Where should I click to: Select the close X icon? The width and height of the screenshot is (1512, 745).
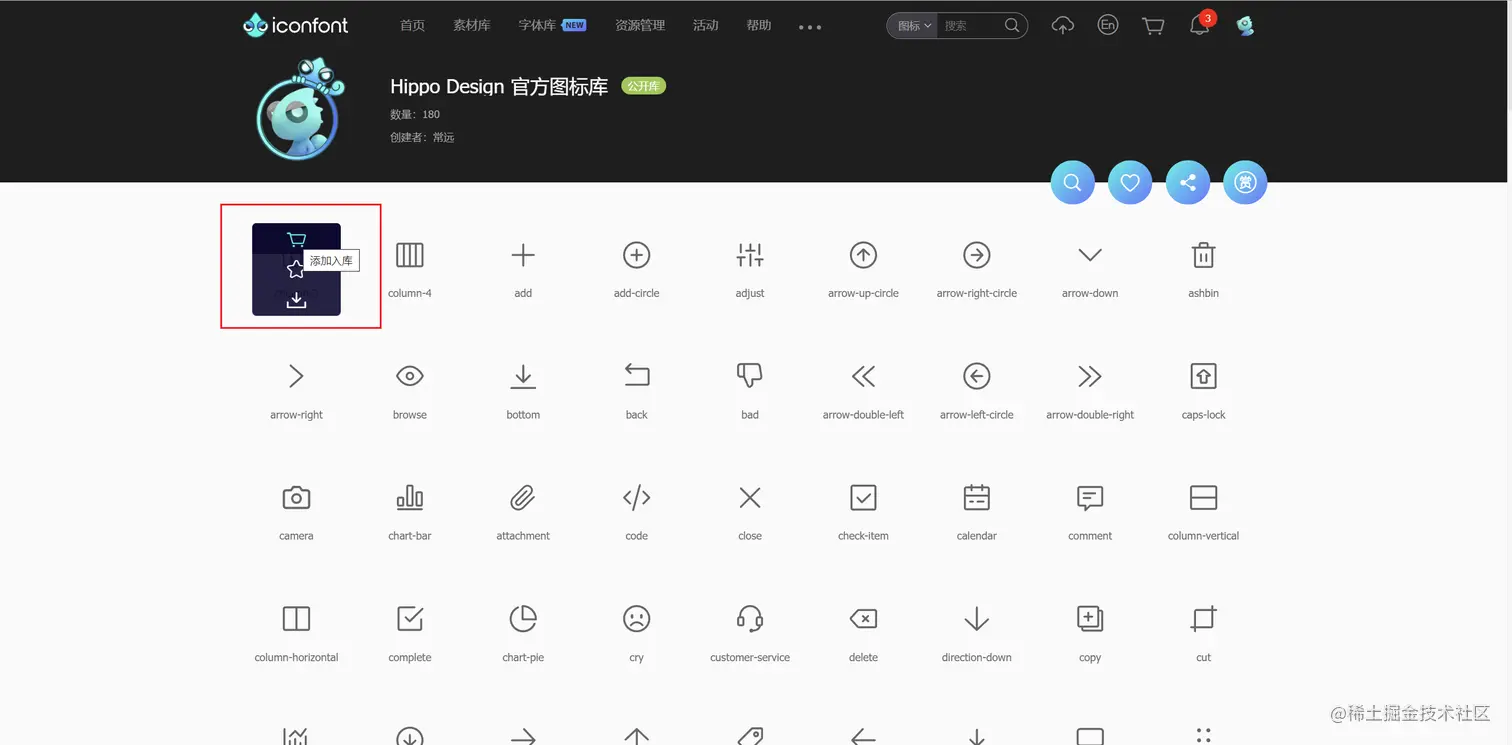click(x=750, y=498)
